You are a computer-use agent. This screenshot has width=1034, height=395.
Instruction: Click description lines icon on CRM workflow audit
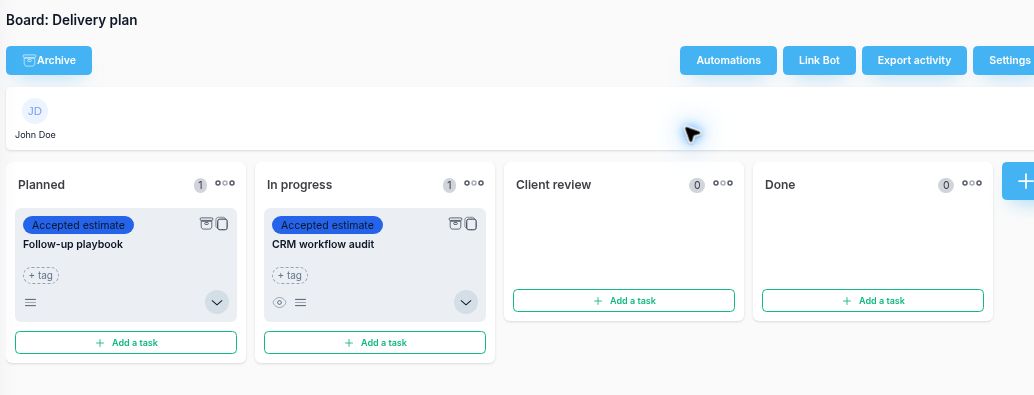click(x=300, y=303)
